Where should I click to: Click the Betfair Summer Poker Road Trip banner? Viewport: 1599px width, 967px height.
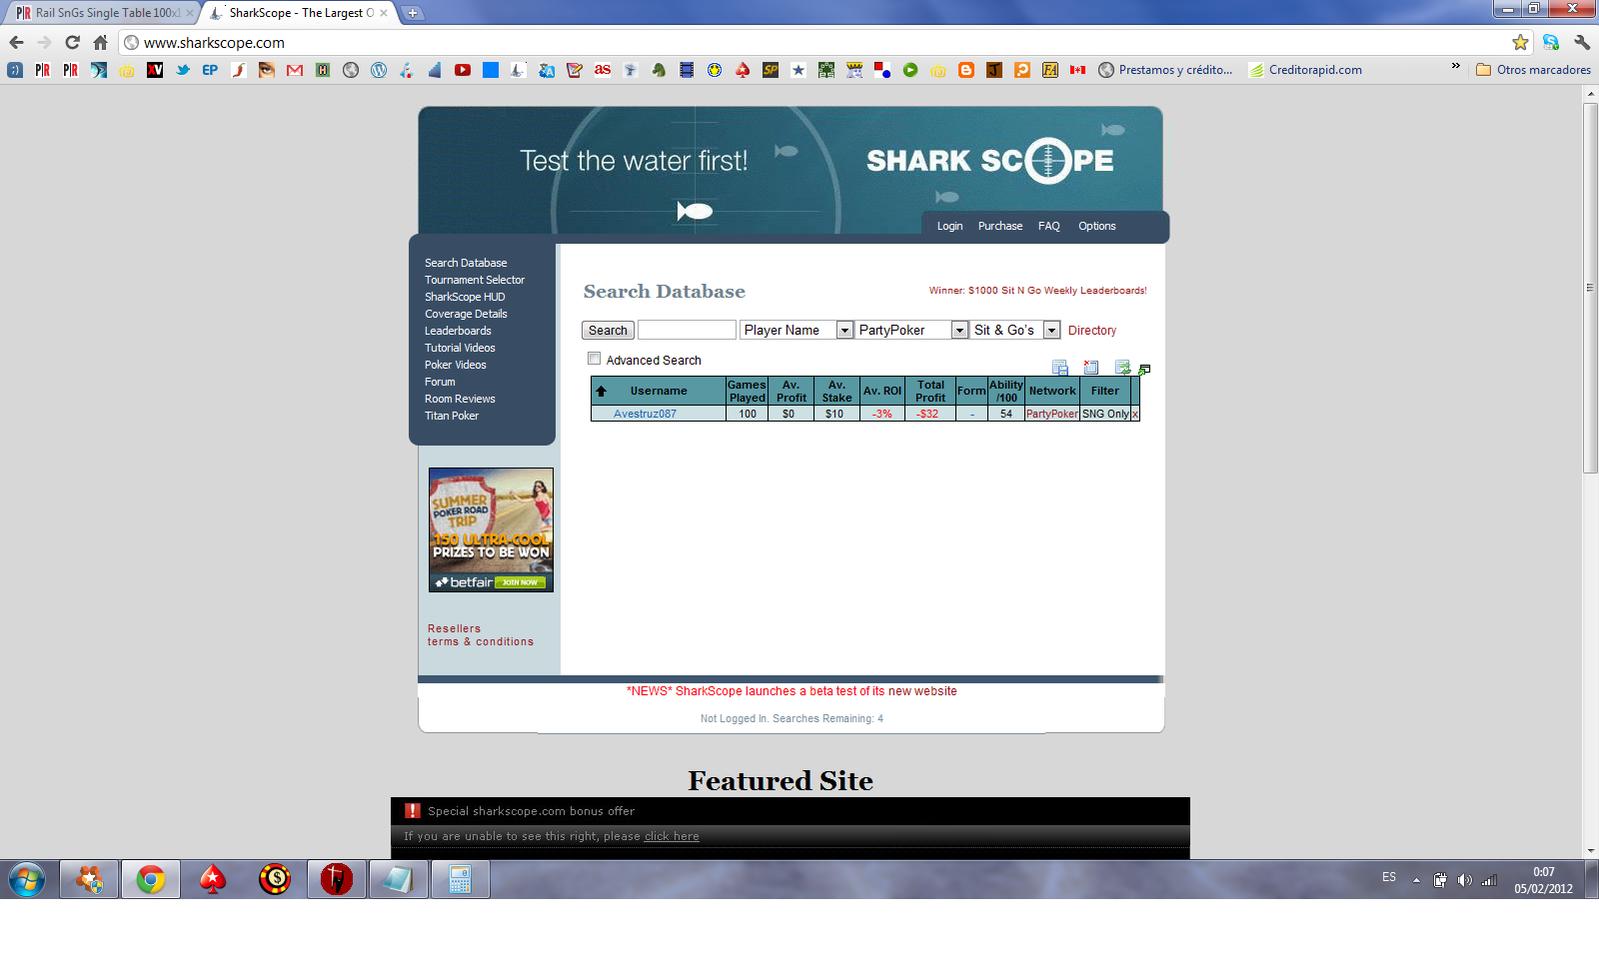tap(490, 530)
